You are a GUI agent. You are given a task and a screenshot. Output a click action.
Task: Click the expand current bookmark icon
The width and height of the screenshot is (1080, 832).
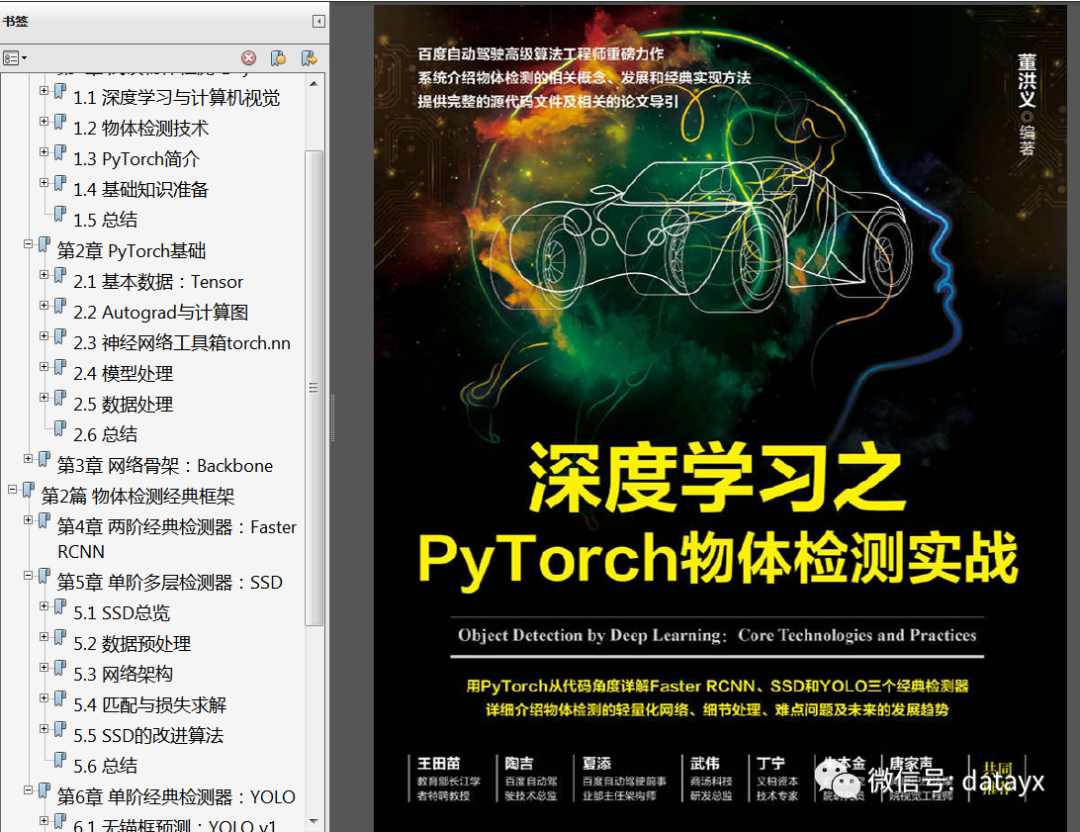[309, 58]
